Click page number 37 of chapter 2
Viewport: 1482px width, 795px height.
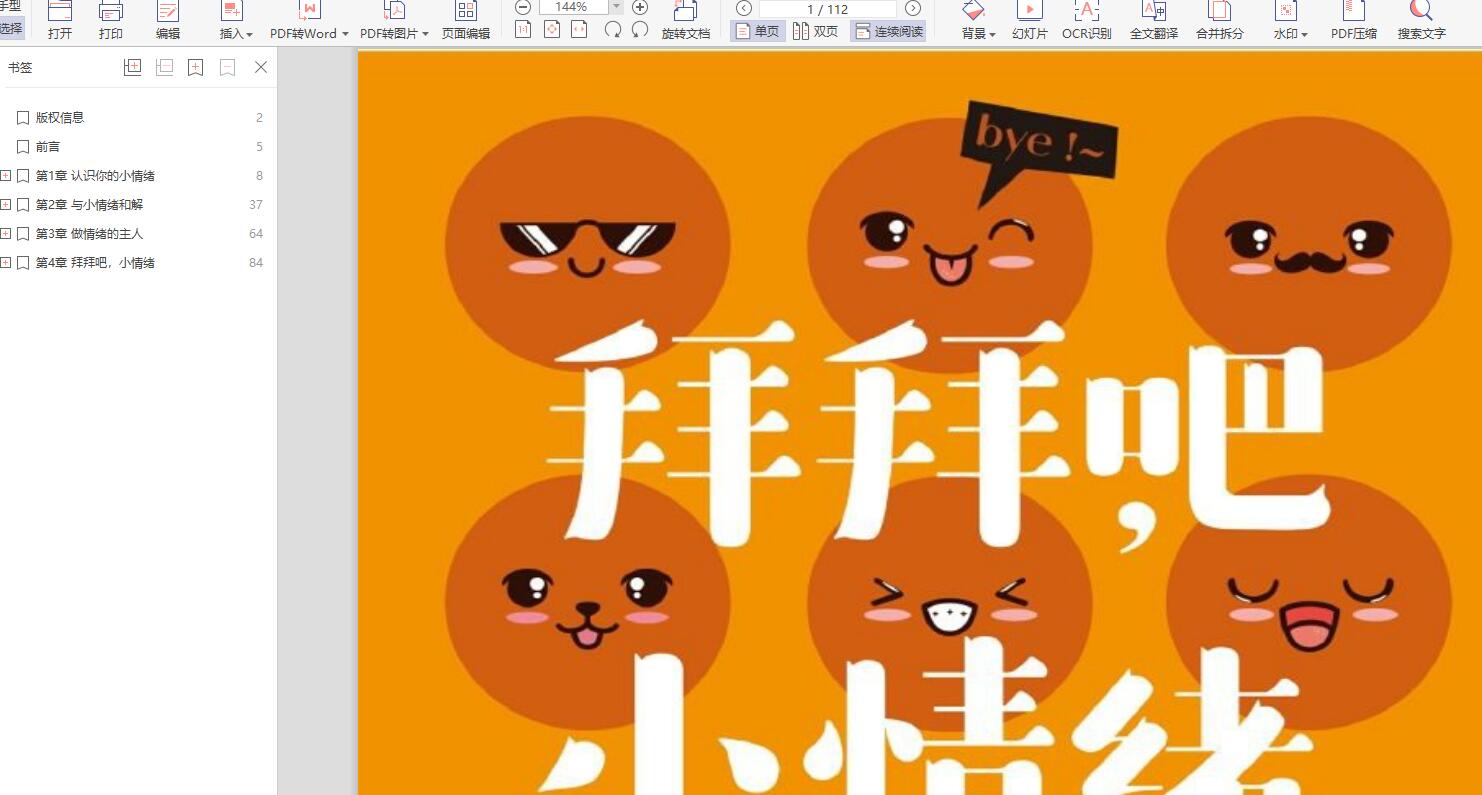(256, 205)
